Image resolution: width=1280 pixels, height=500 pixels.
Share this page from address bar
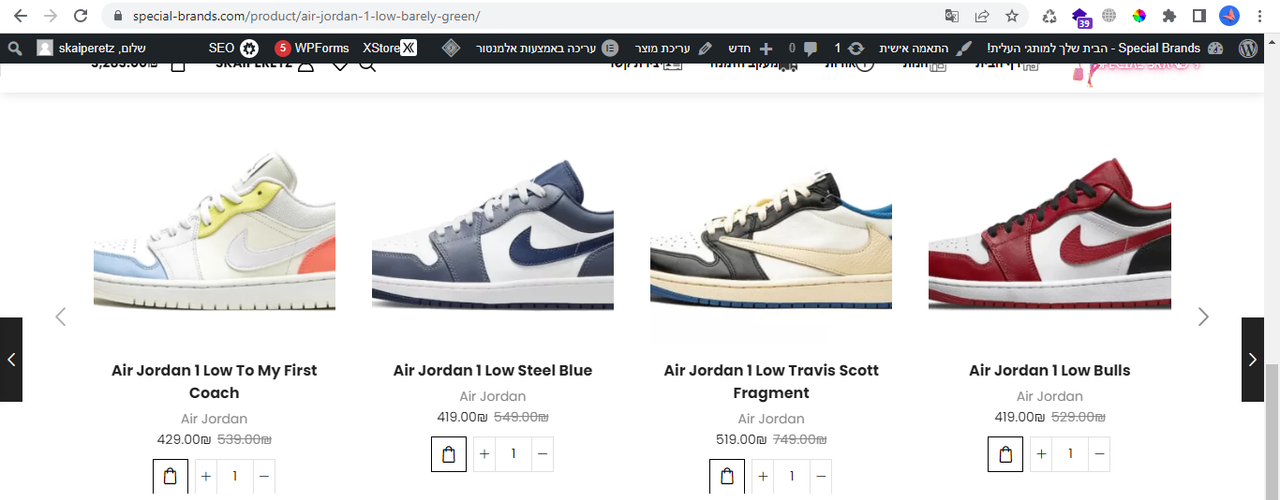pos(982,16)
